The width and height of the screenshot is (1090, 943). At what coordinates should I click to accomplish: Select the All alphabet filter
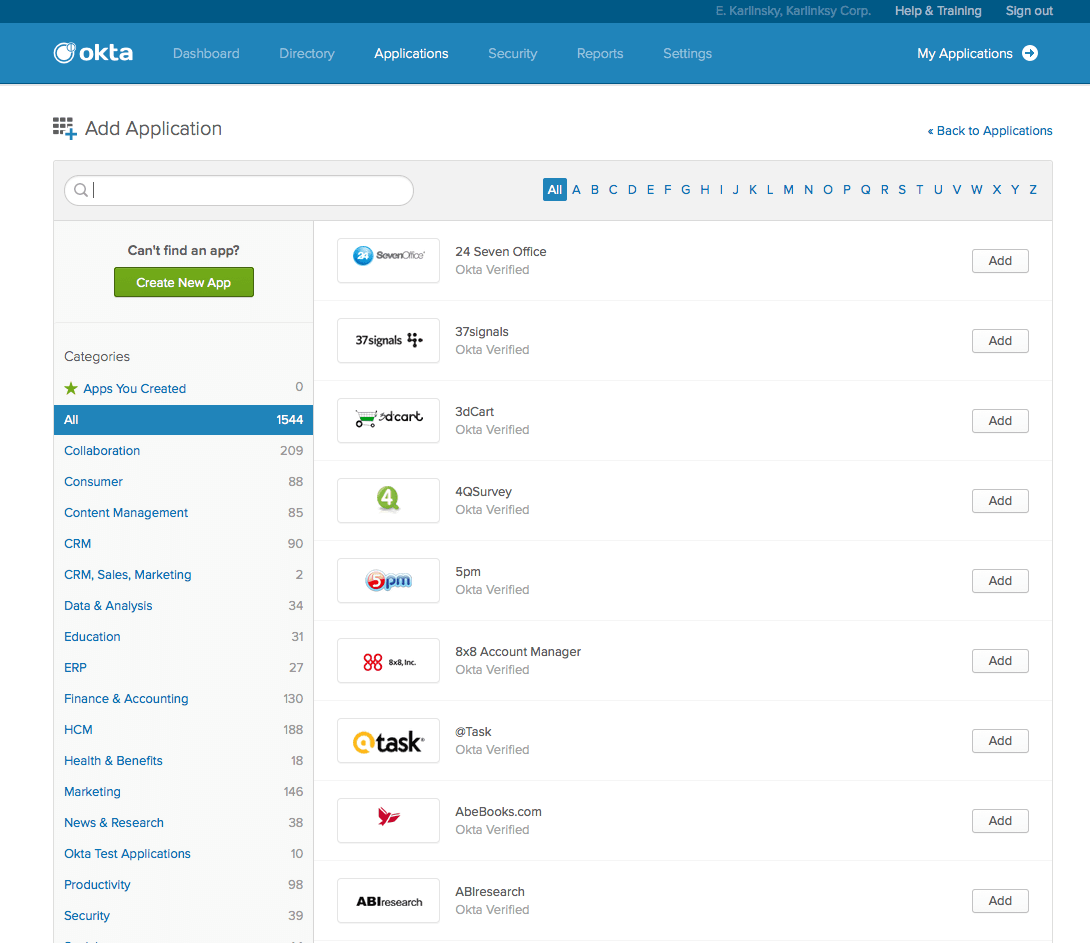click(x=555, y=190)
